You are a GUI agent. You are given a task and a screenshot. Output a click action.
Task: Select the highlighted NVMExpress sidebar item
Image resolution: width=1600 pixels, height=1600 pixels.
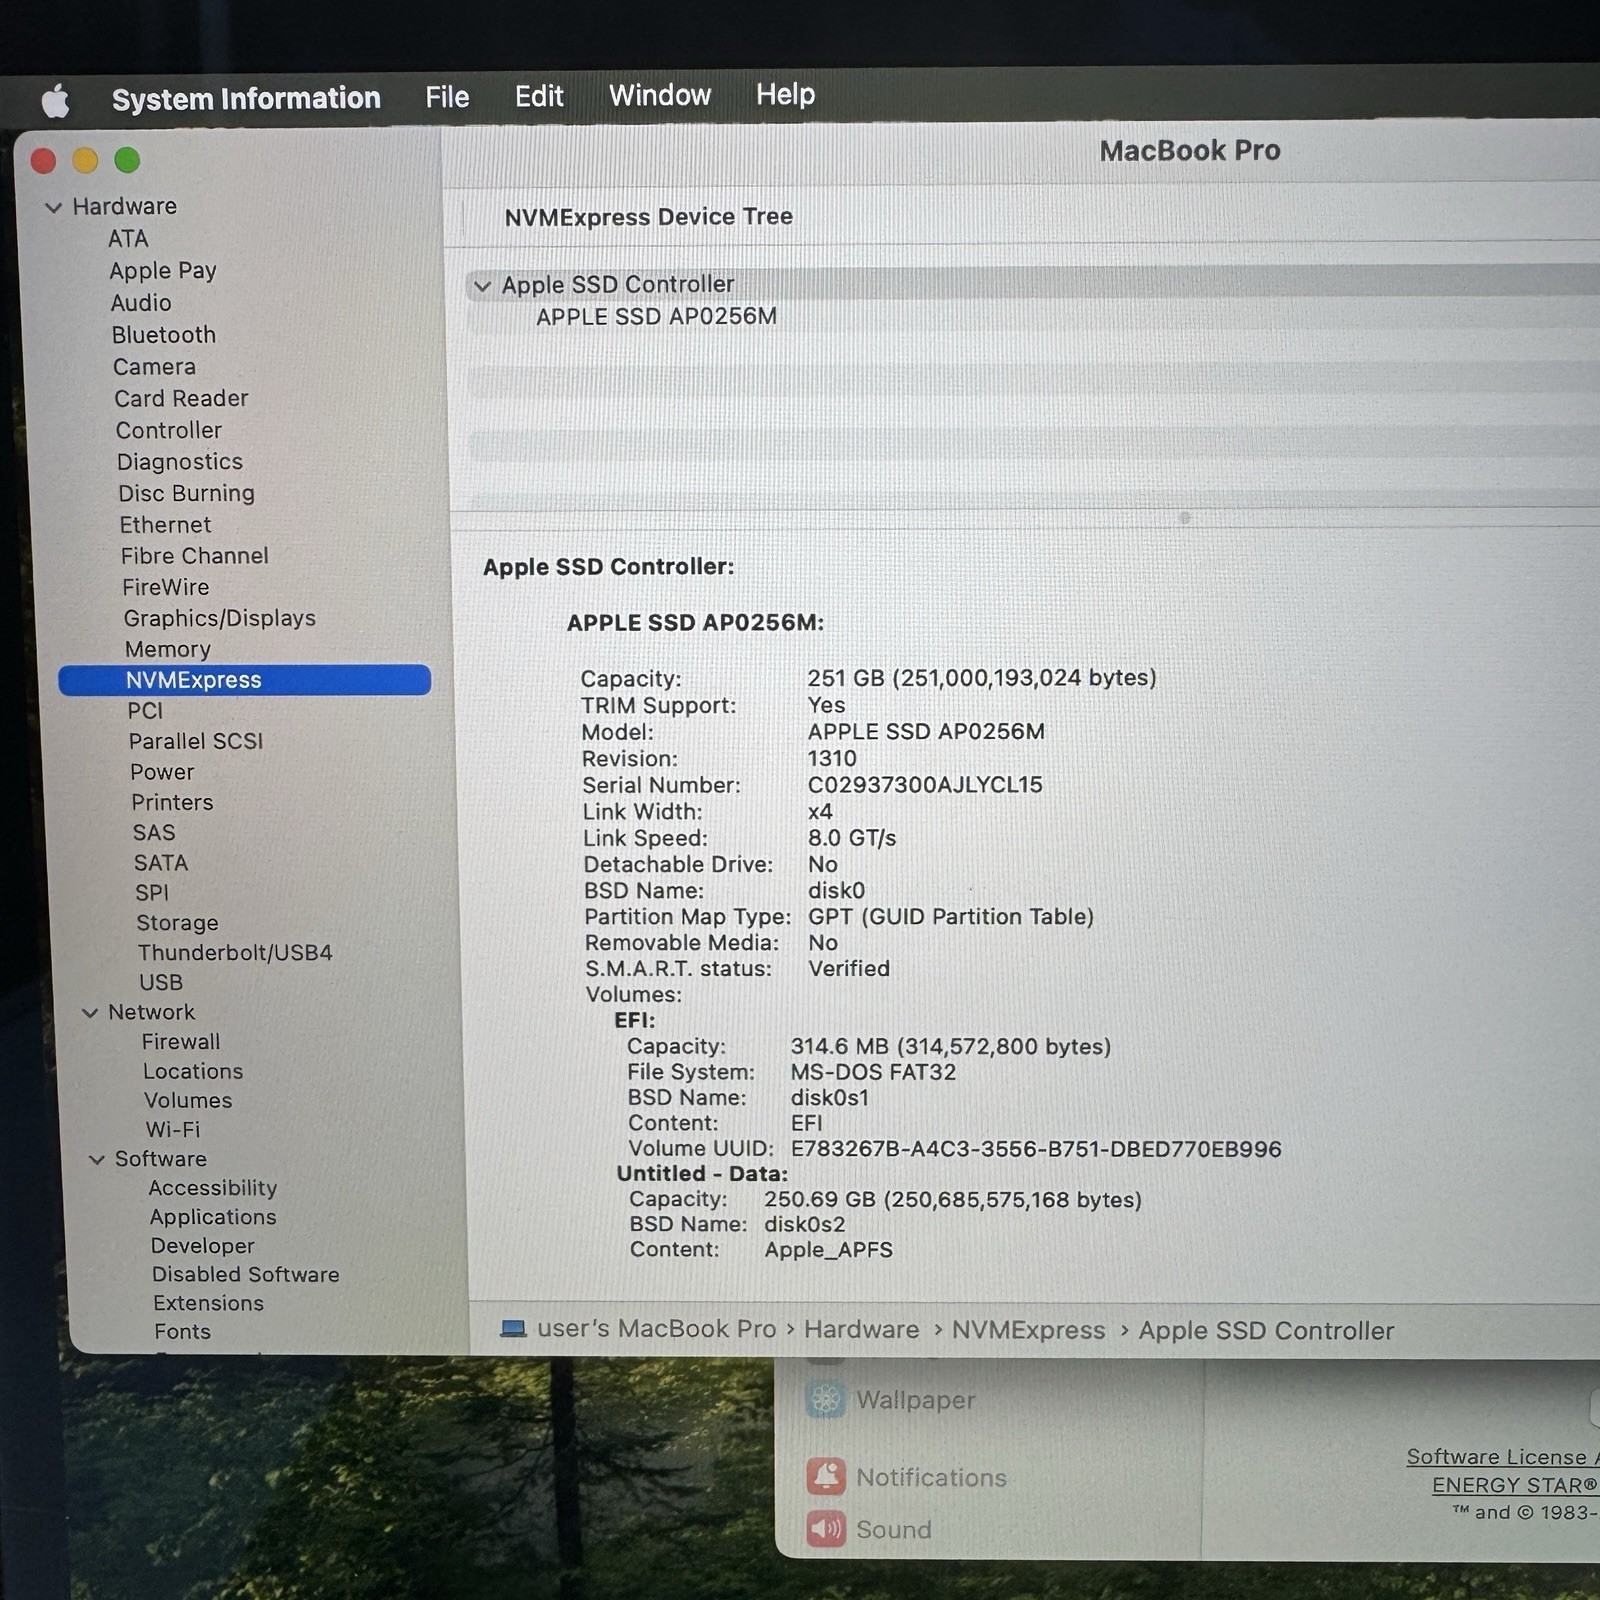[x=245, y=680]
